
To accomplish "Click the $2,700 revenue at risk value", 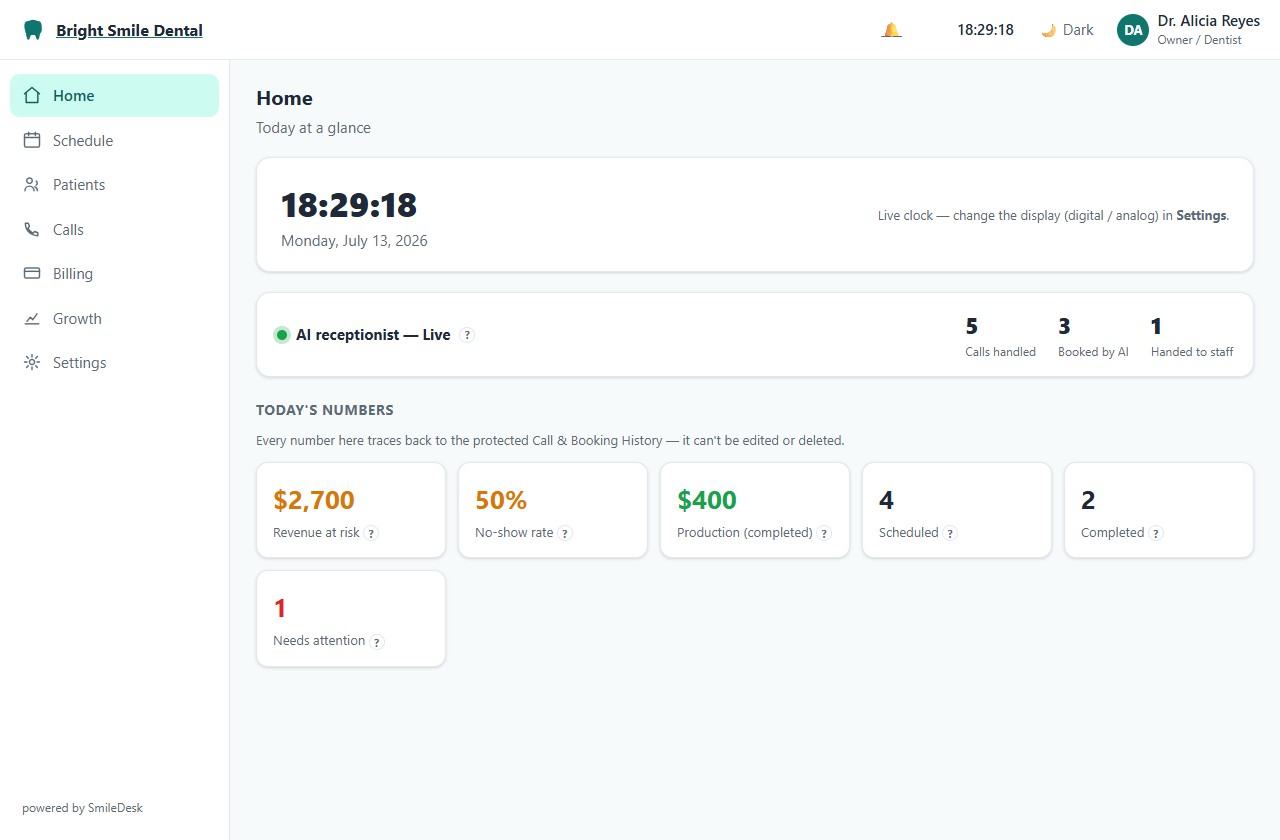I will click(x=314, y=500).
